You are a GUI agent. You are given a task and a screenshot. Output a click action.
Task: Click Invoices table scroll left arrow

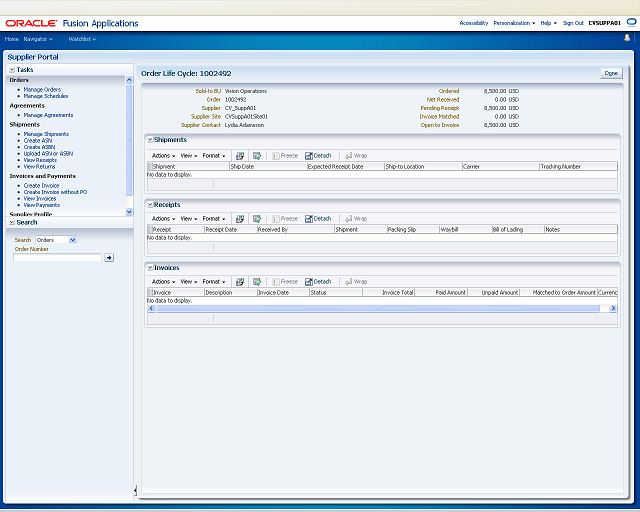point(151,309)
